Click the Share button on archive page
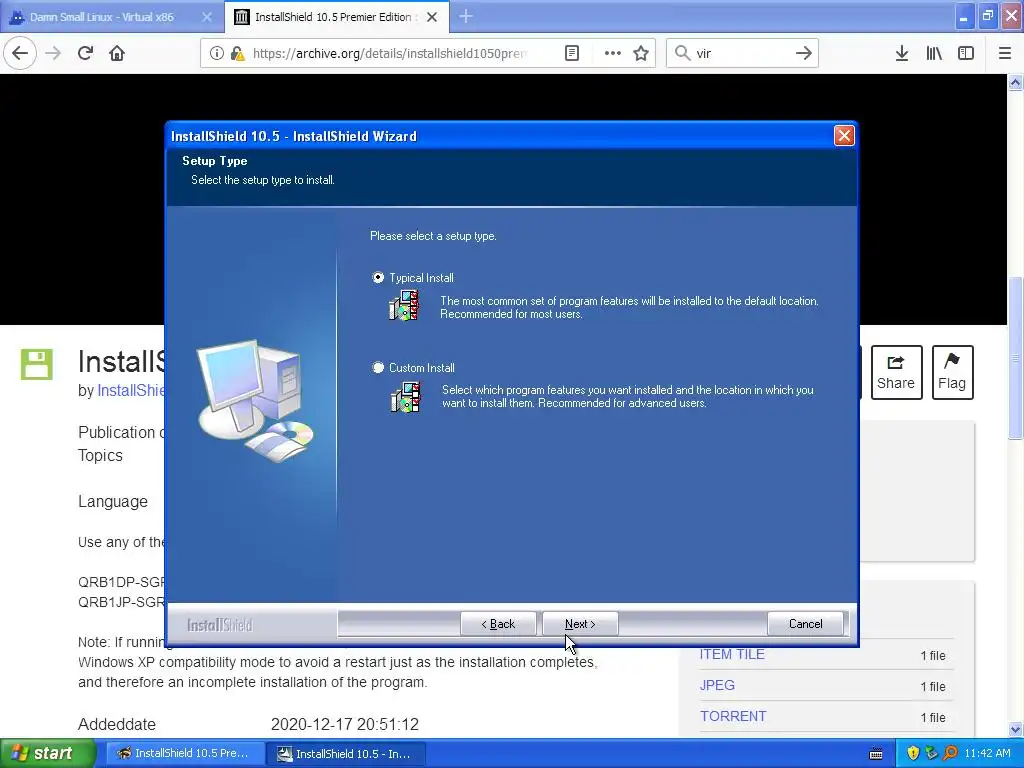Image resolution: width=1024 pixels, height=768 pixels. (896, 372)
